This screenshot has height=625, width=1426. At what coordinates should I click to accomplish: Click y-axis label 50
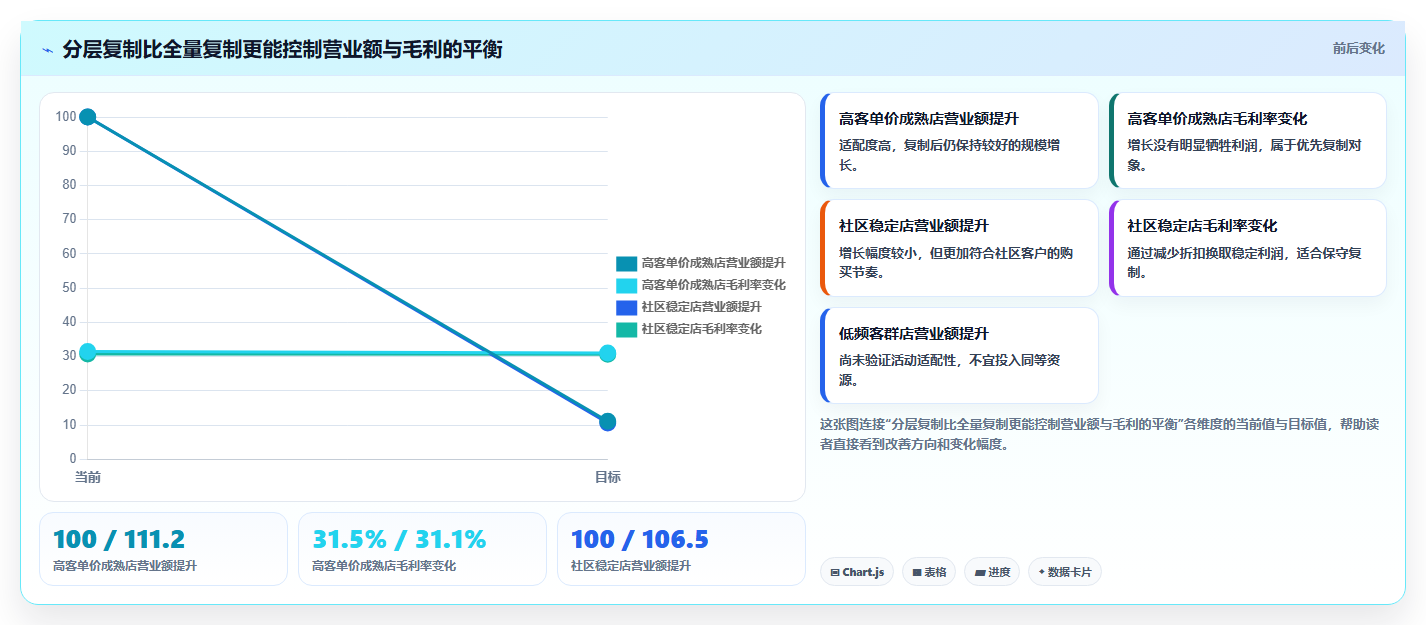[70, 288]
